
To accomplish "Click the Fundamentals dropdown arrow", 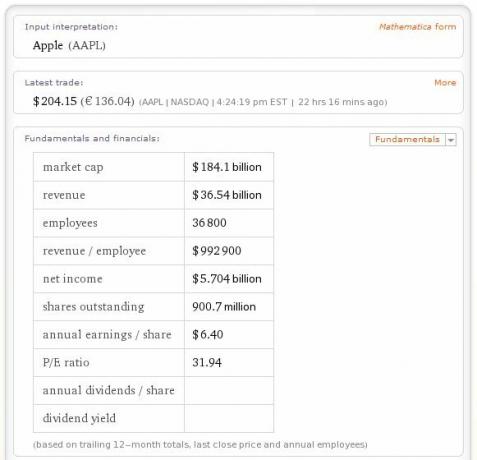I will click(x=451, y=140).
